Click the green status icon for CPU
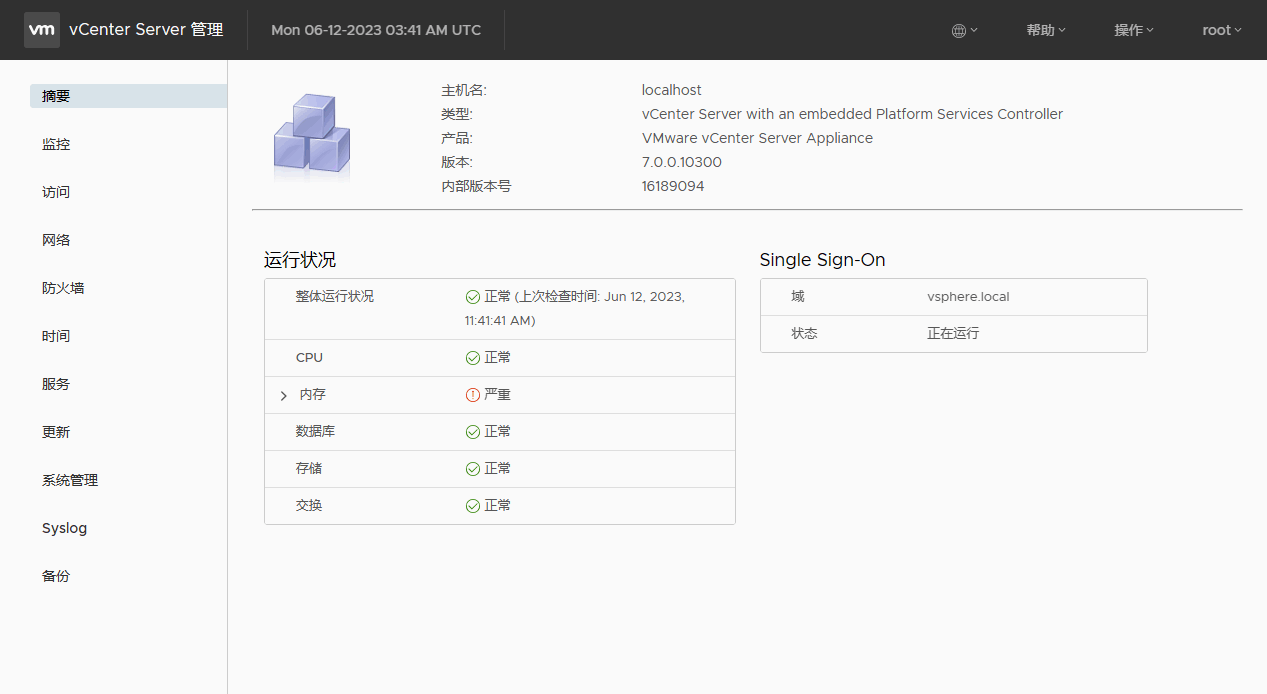 [x=473, y=358]
